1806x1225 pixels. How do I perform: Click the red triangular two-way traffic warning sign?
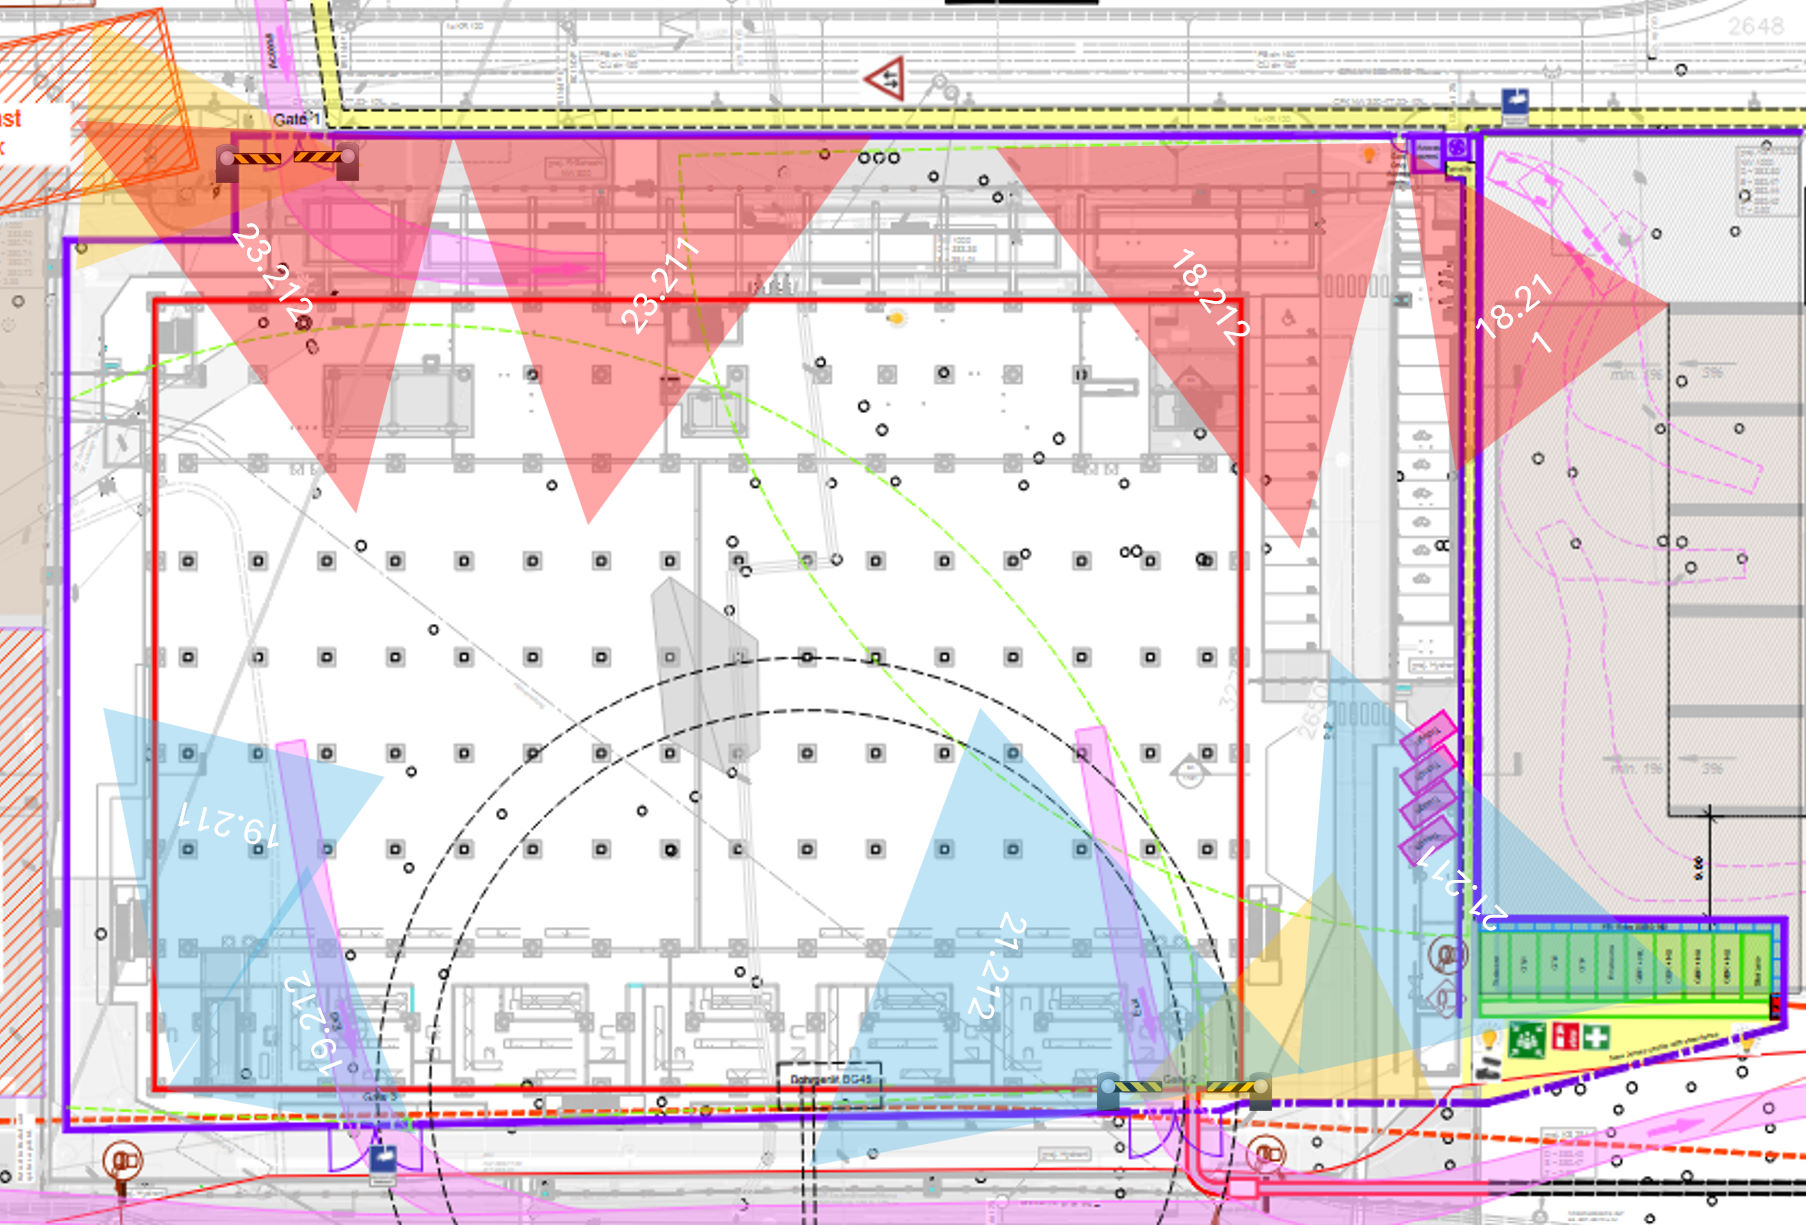coord(885,79)
